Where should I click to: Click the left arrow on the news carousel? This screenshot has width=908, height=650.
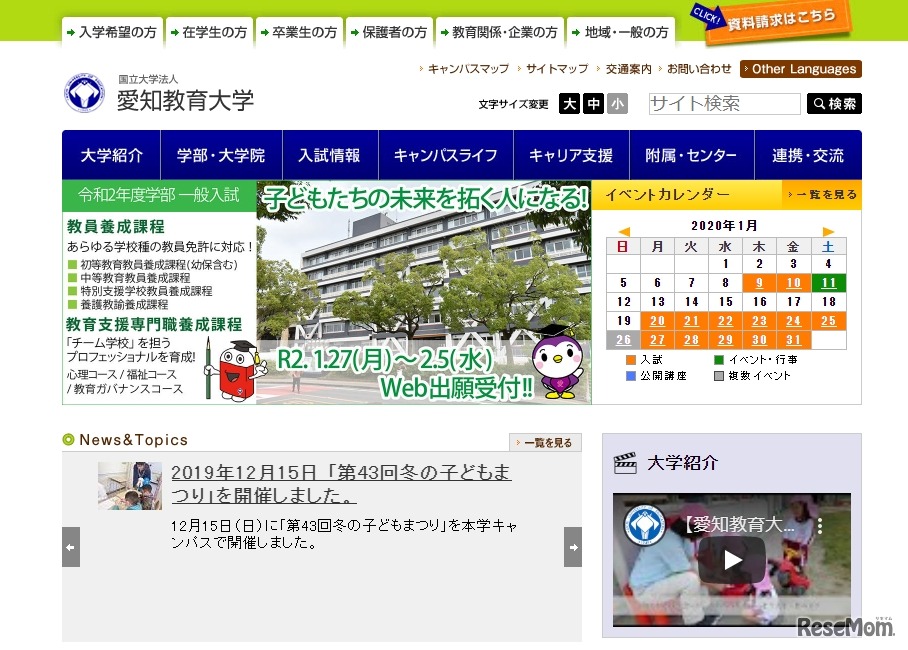pos(70,548)
